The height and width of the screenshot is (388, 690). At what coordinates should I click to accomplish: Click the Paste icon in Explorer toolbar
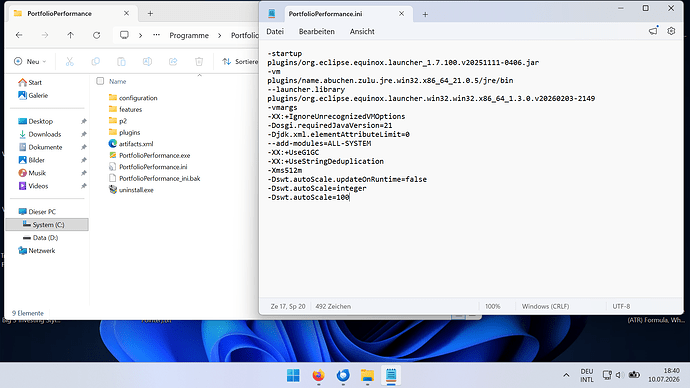(x=121, y=62)
